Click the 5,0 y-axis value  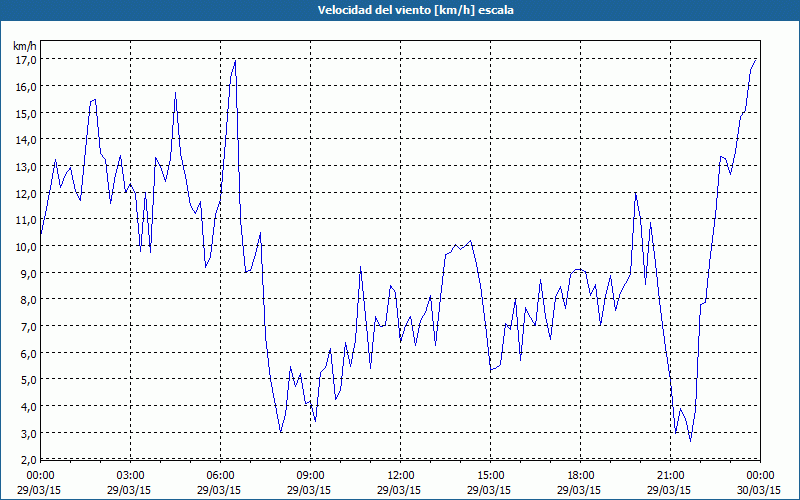tap(29, 381)
